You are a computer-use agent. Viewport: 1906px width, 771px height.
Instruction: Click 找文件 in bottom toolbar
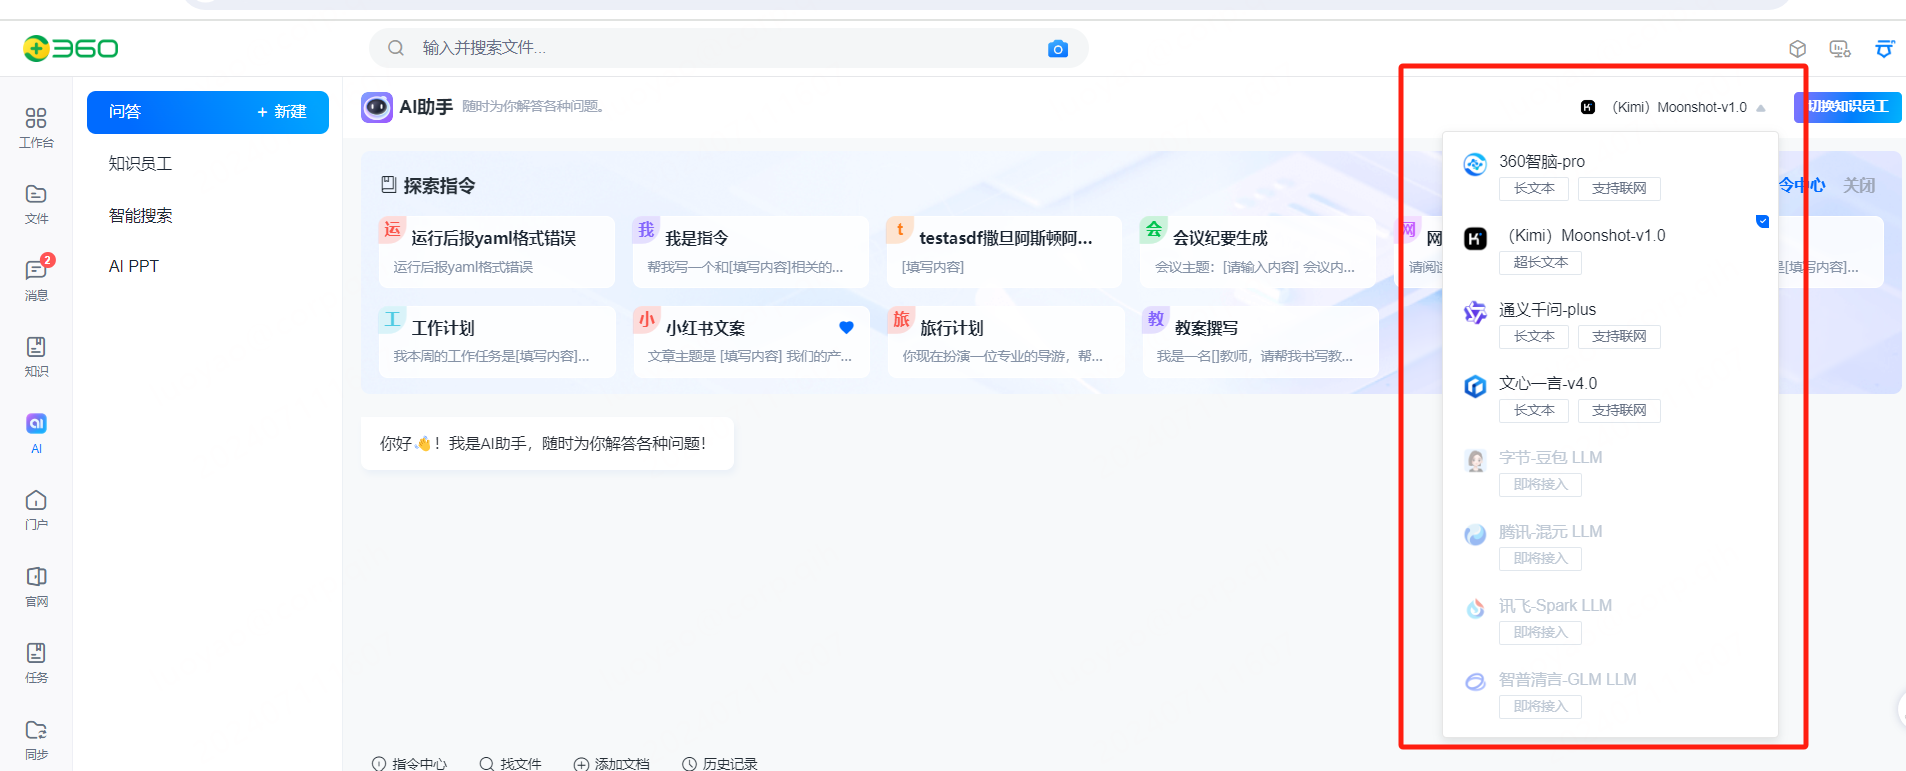coord(510,764)
